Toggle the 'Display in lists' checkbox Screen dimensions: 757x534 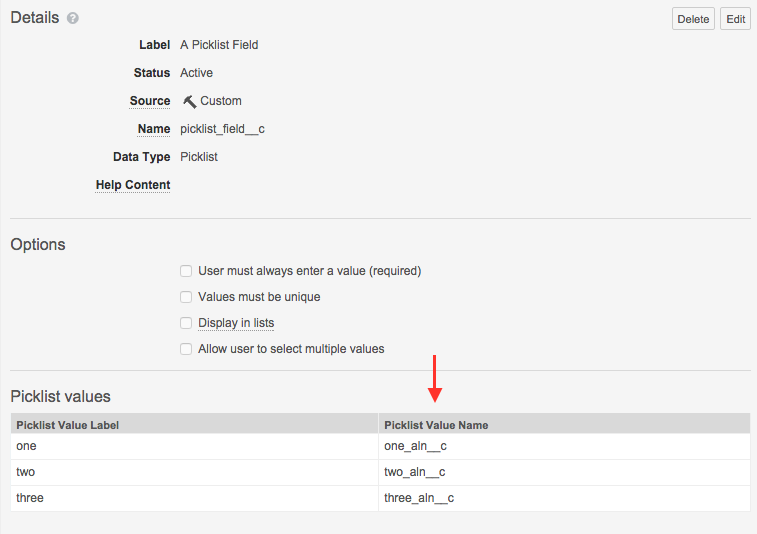[x=185, y=323]
